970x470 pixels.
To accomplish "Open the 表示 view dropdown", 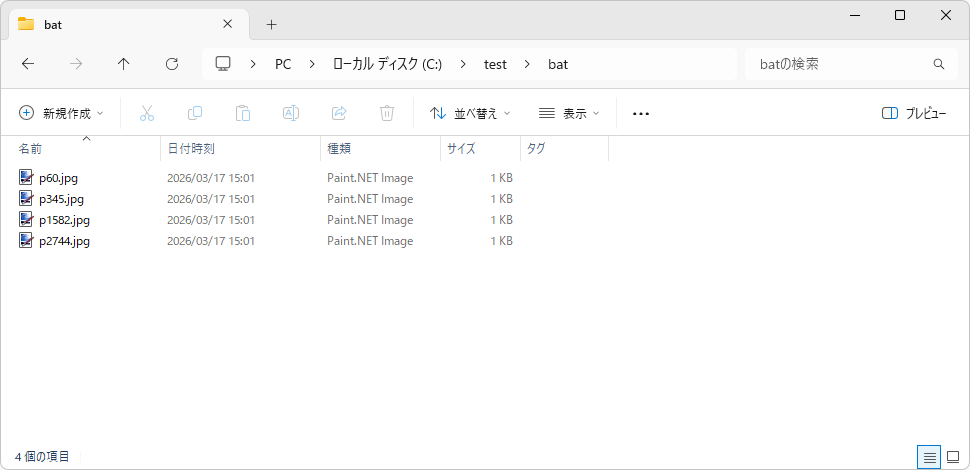I will point(569,114).
